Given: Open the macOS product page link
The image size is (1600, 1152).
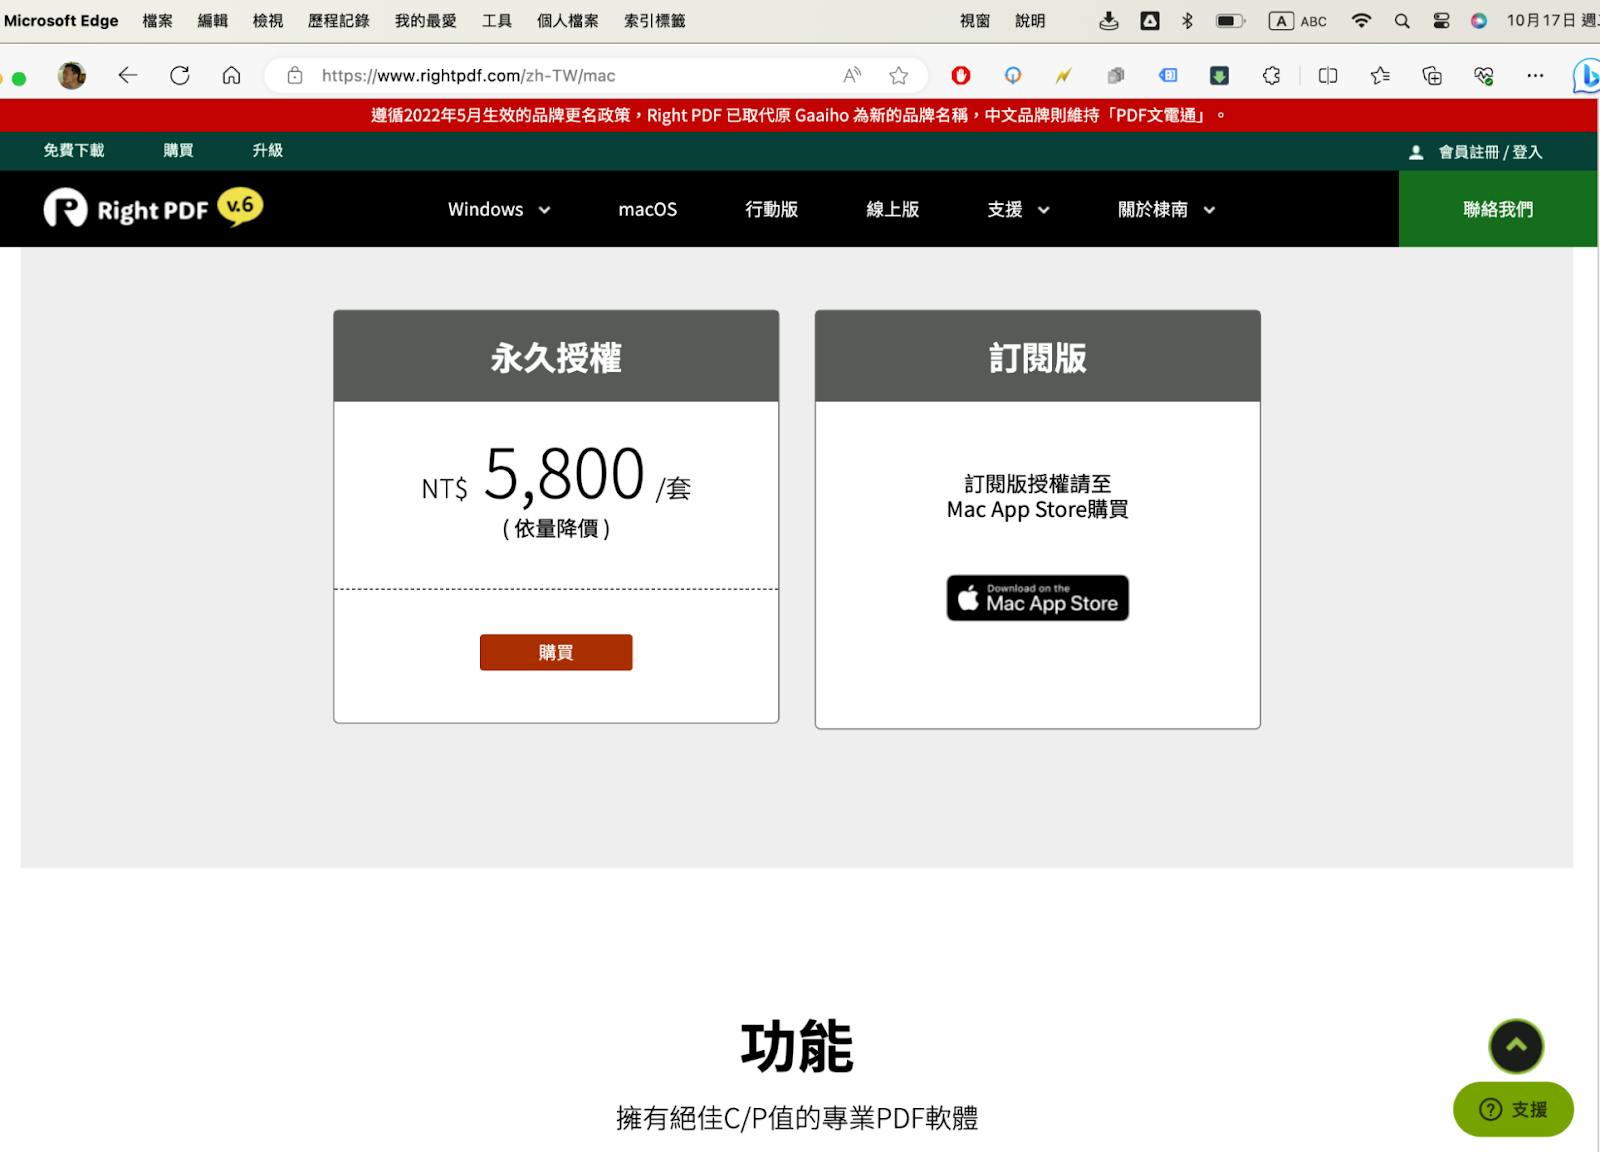Looking at the screenshot, I should click(647, 209).
